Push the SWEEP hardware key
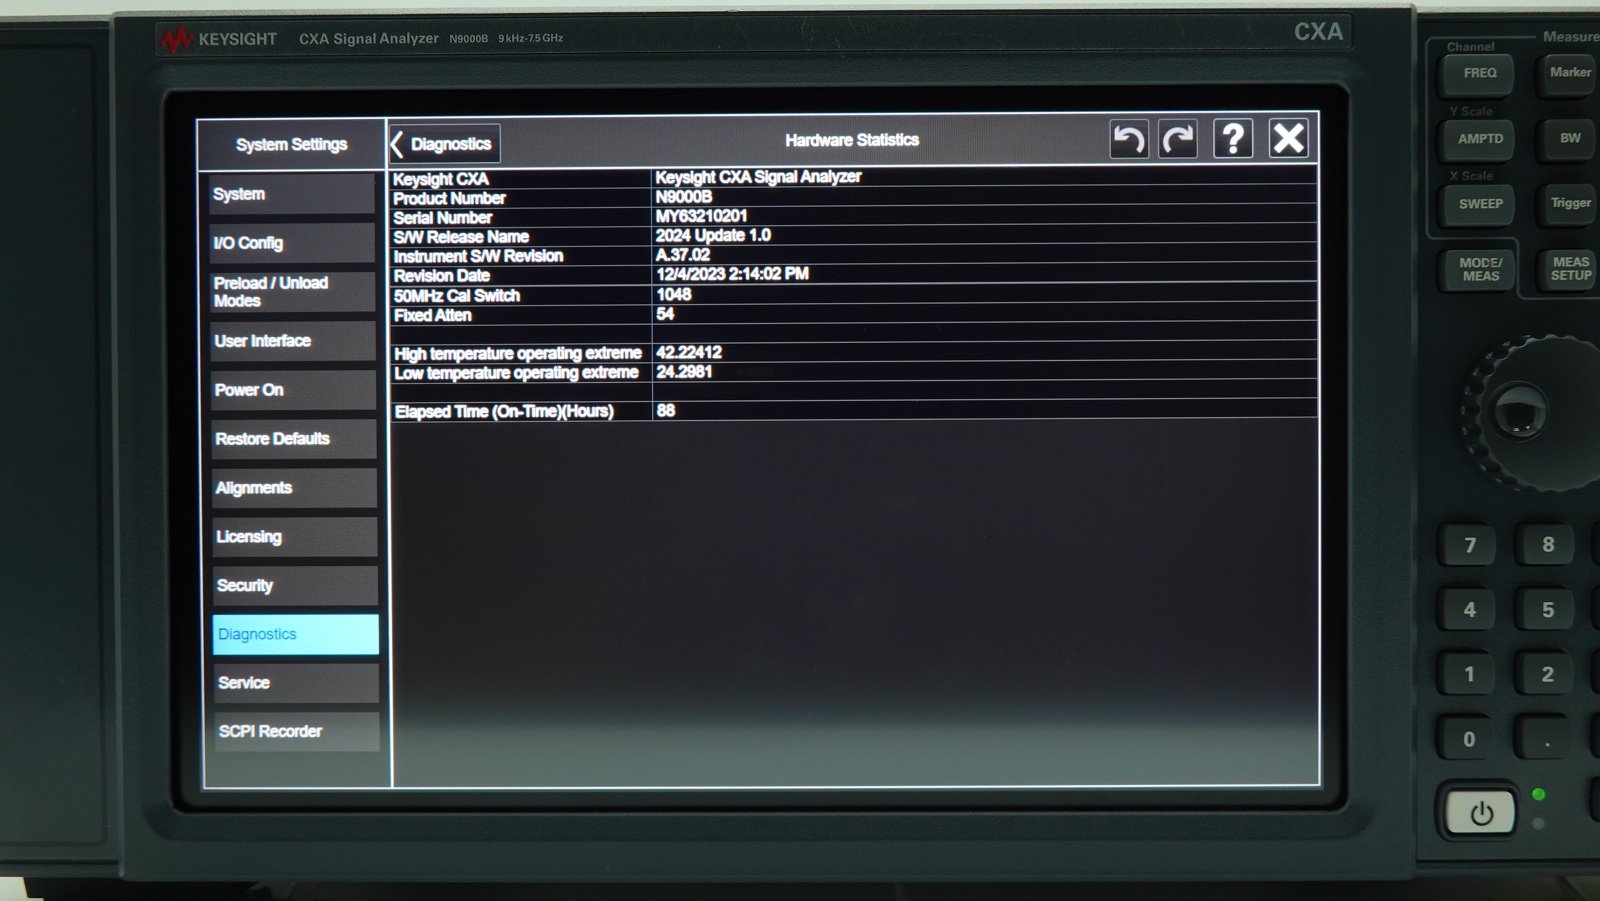Viewport: 1600px width, 901px height. pyautogui.click(x=1480, y=205)
